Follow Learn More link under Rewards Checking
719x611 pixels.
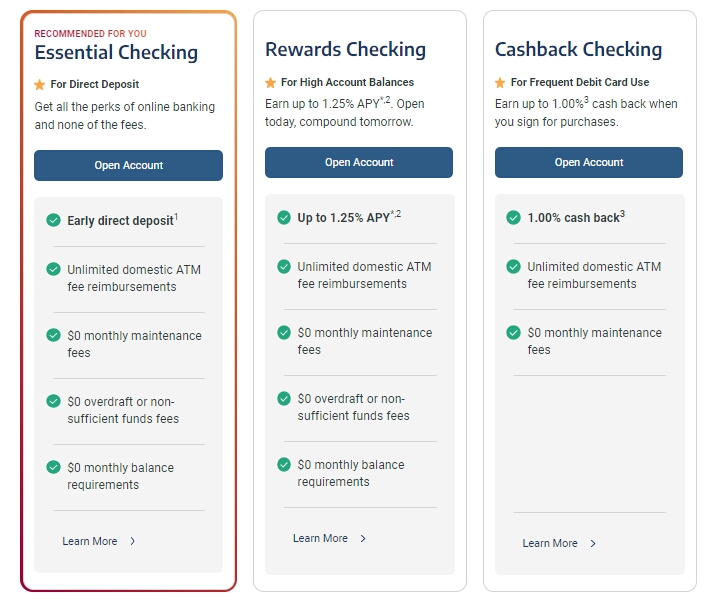pyautogui.click(x=320, y=538)
